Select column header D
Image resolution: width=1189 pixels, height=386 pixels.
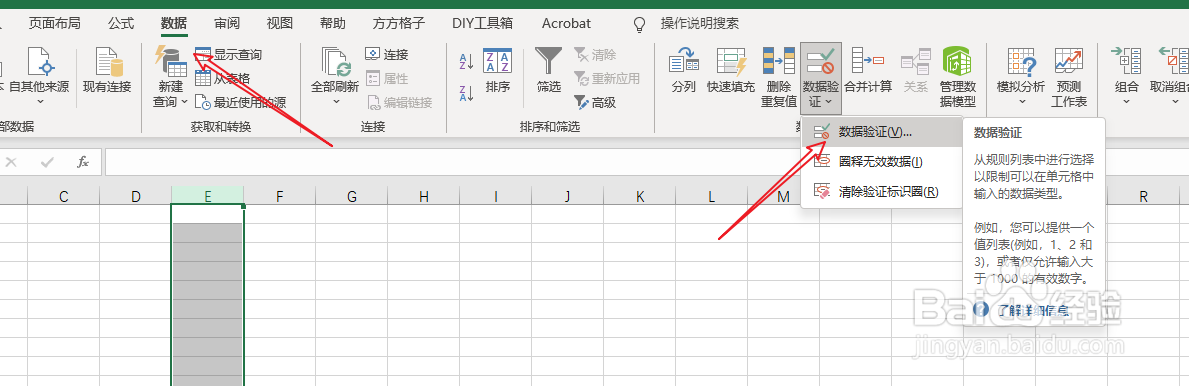tap(136, 196)
